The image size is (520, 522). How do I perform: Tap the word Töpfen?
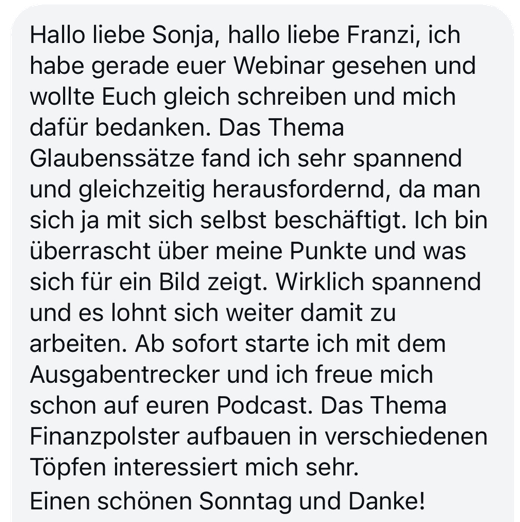click(68, 467)
